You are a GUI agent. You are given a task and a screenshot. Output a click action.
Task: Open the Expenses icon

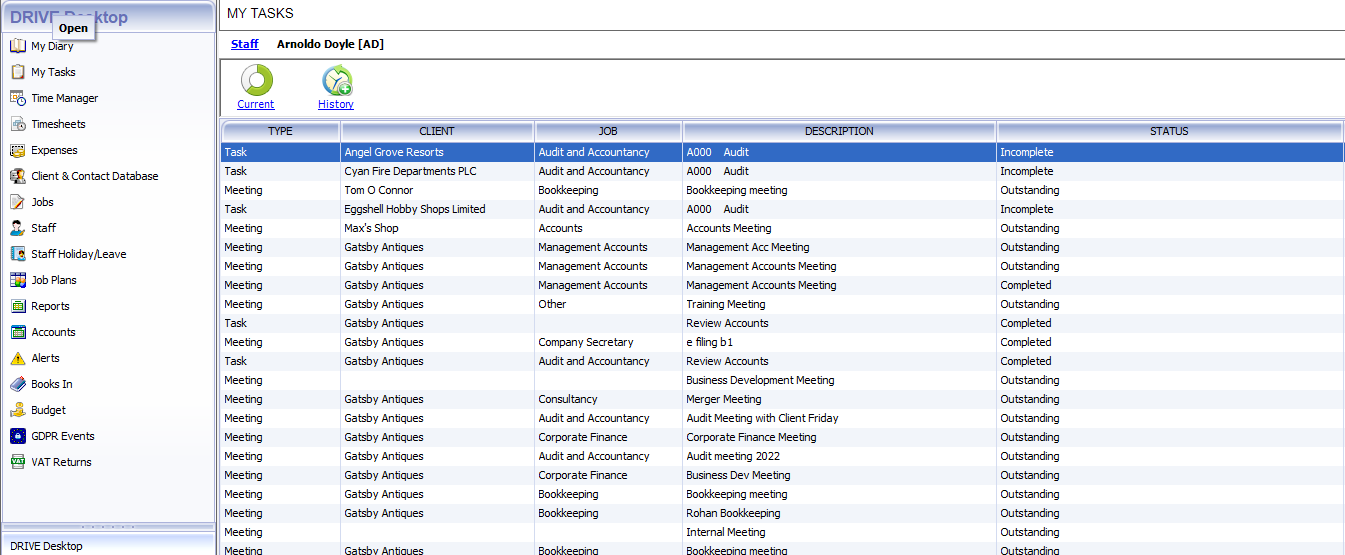tap(17, 150)
